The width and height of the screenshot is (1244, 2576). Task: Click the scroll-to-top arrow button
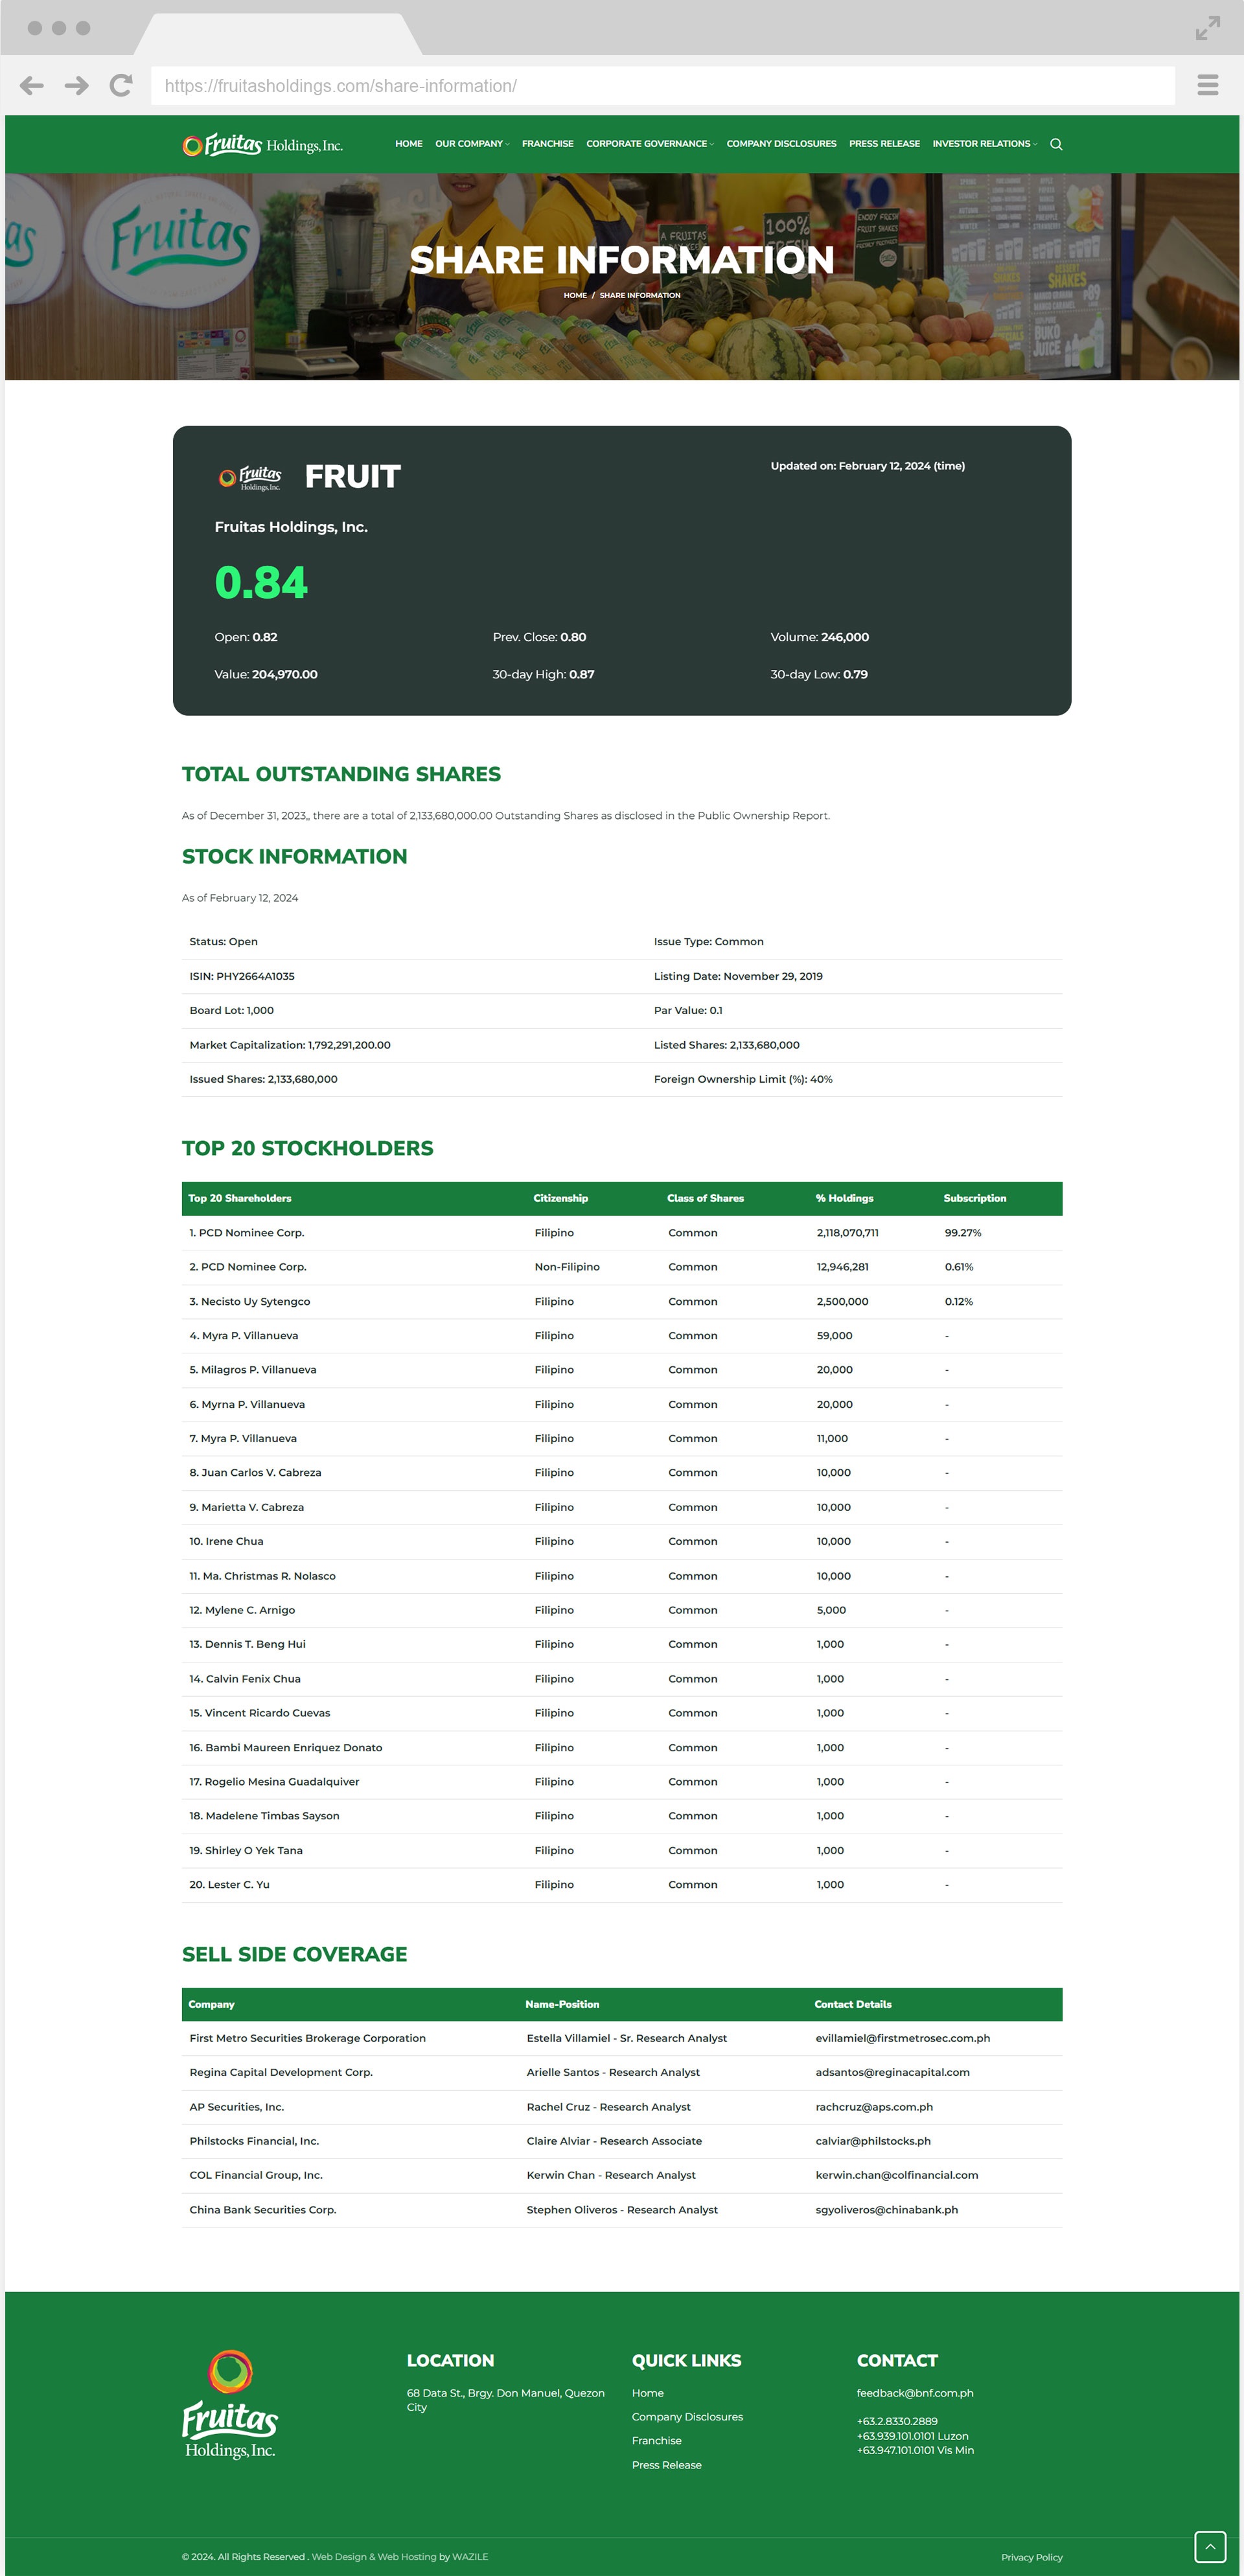pyautogui.click(x=1210, y=2546)
